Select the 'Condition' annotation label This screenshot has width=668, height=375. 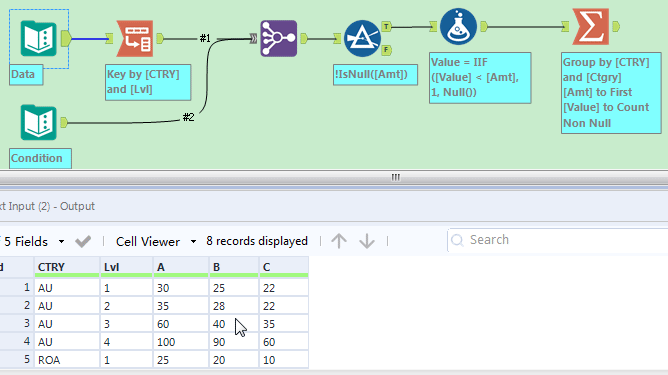(x=40, y=159)
